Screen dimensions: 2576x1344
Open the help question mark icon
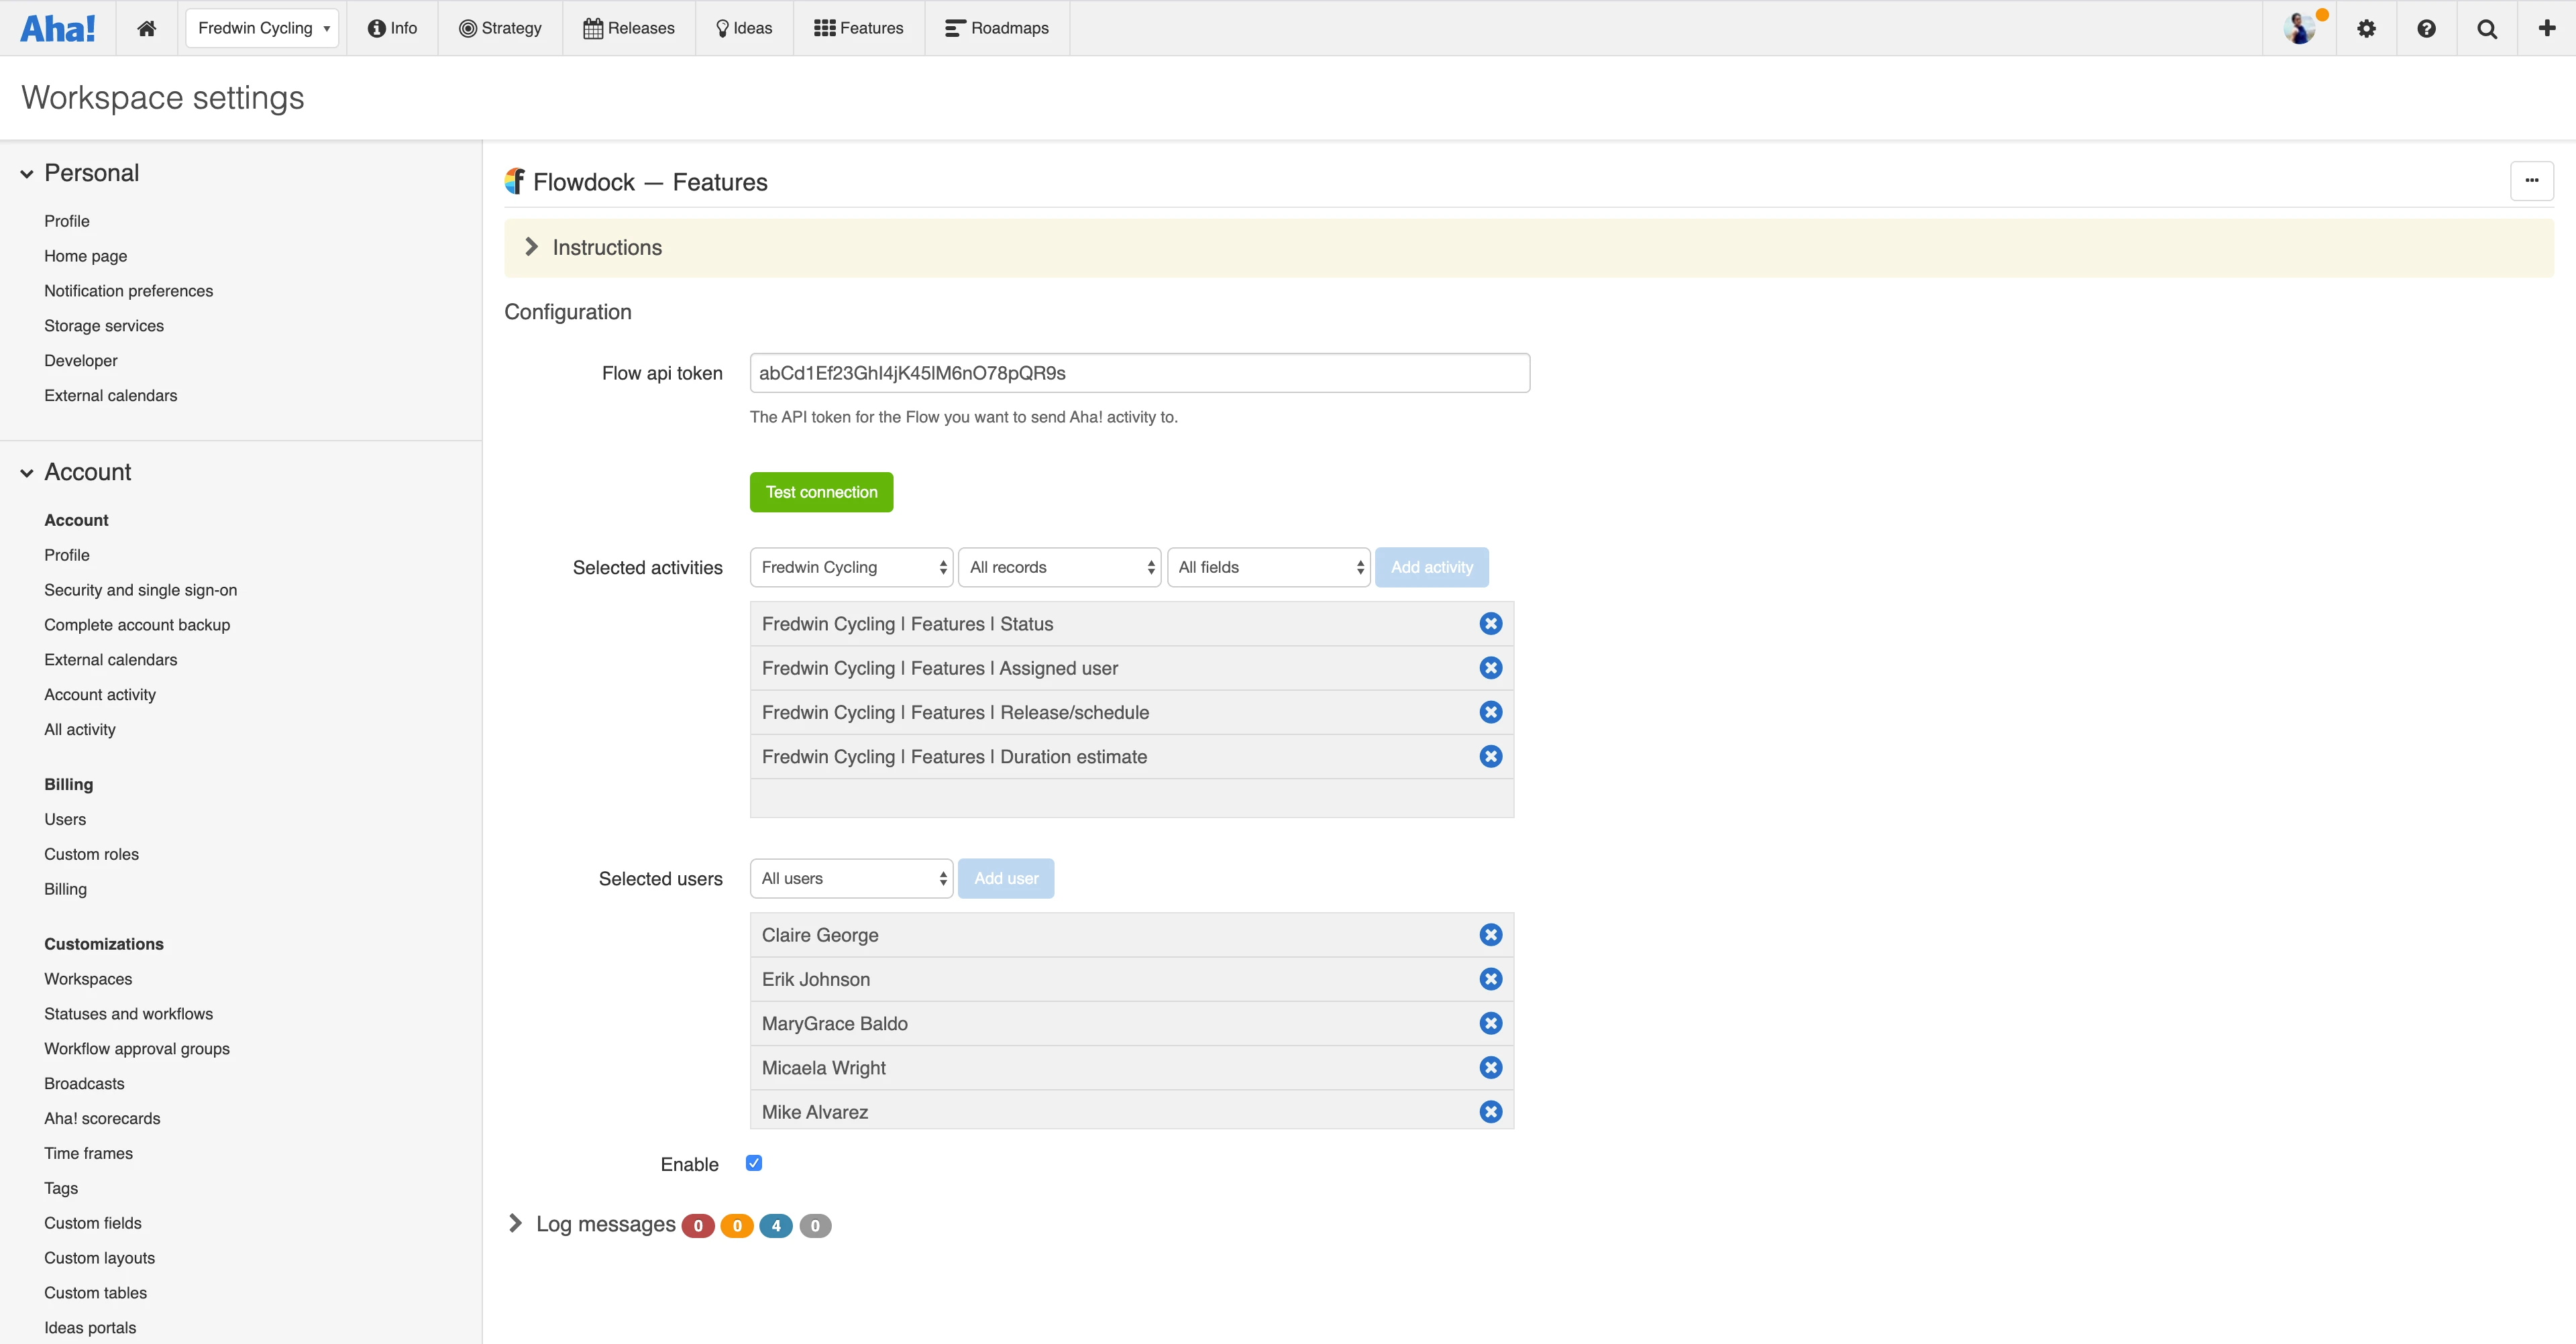pos(2427,27)
